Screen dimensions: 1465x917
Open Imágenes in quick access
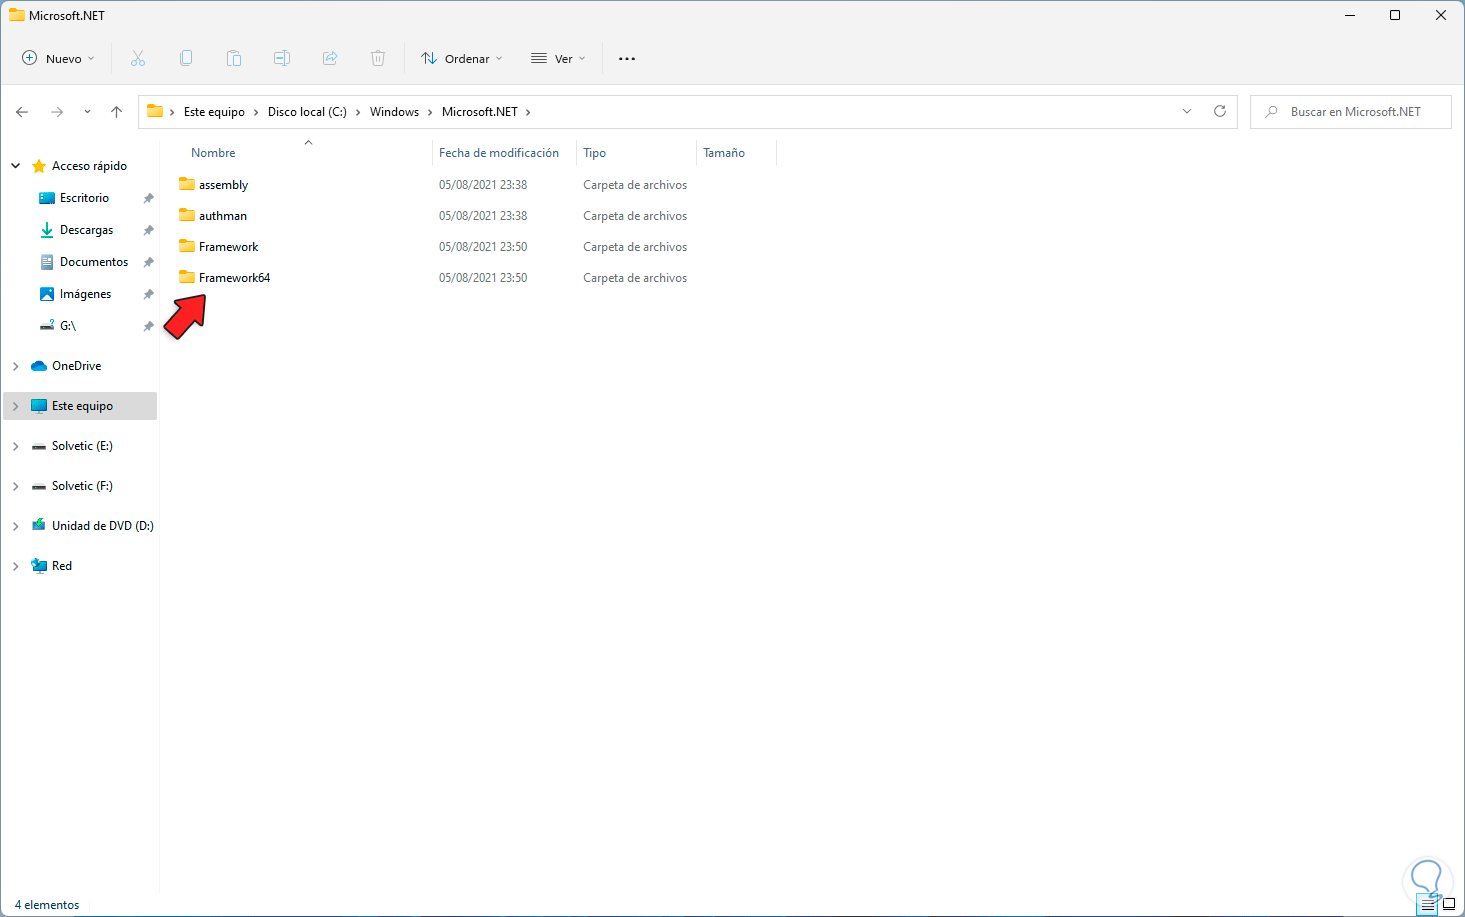pos(85,294)
